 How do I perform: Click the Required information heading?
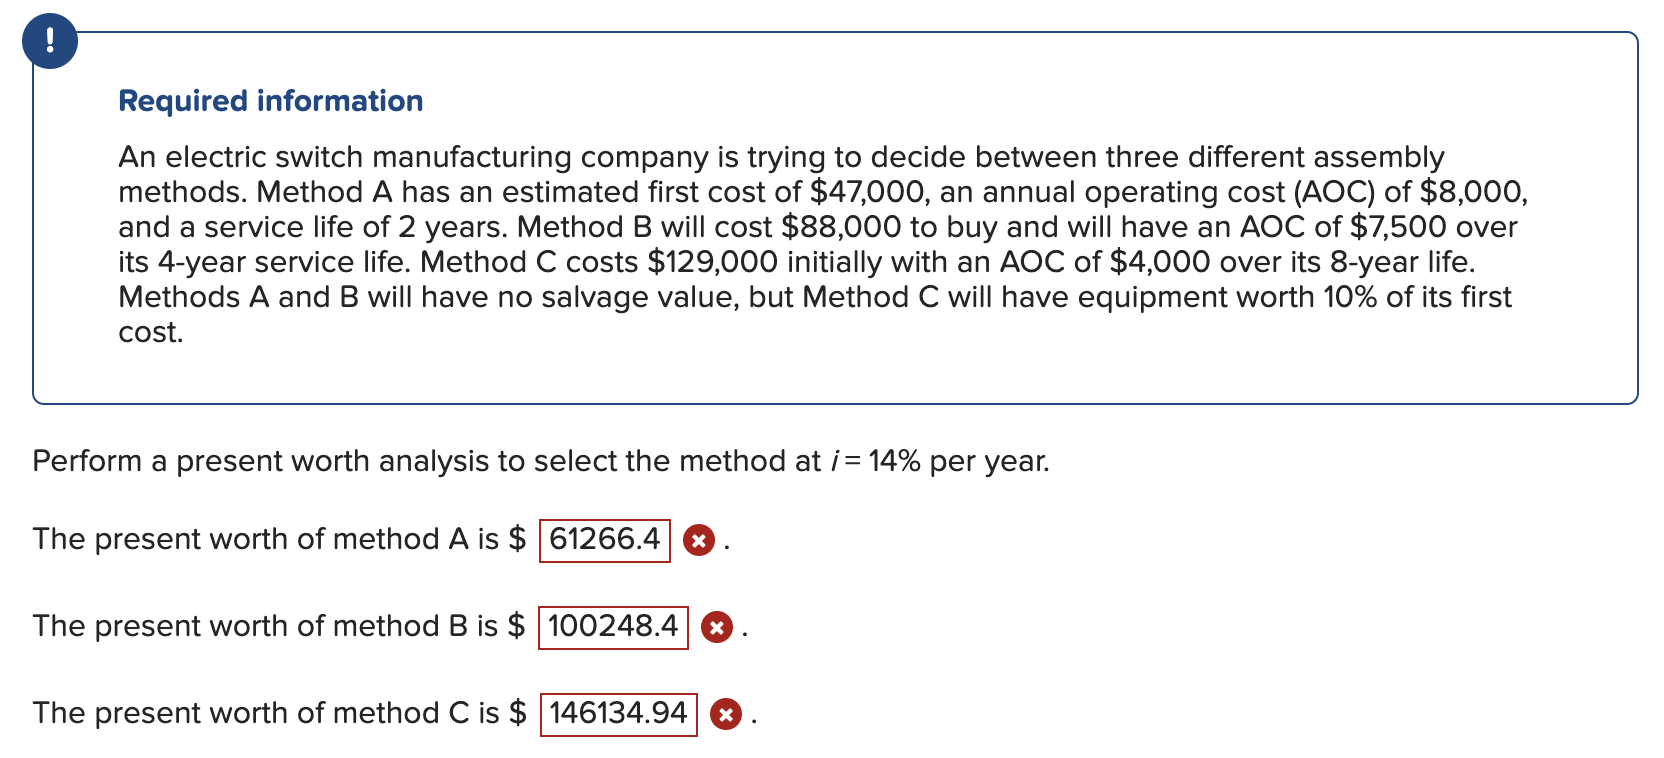(270, 100)
